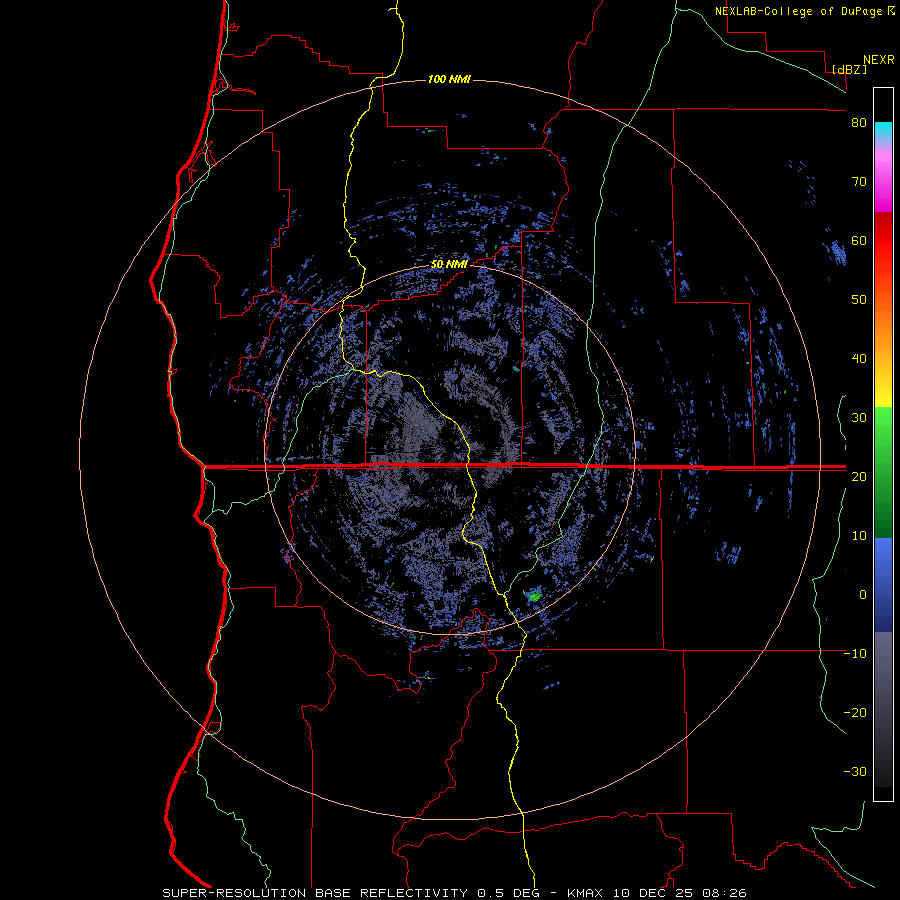Screen dimensions: 900x900
Task: Click the NEXR label above color scale
Action: (878, 60)
